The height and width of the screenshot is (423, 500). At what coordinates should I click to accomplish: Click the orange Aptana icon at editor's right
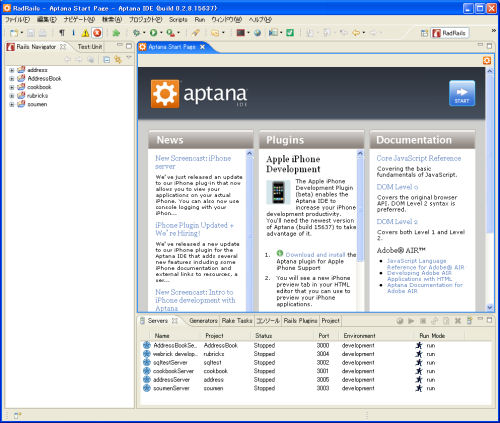[x=487, y=60]
